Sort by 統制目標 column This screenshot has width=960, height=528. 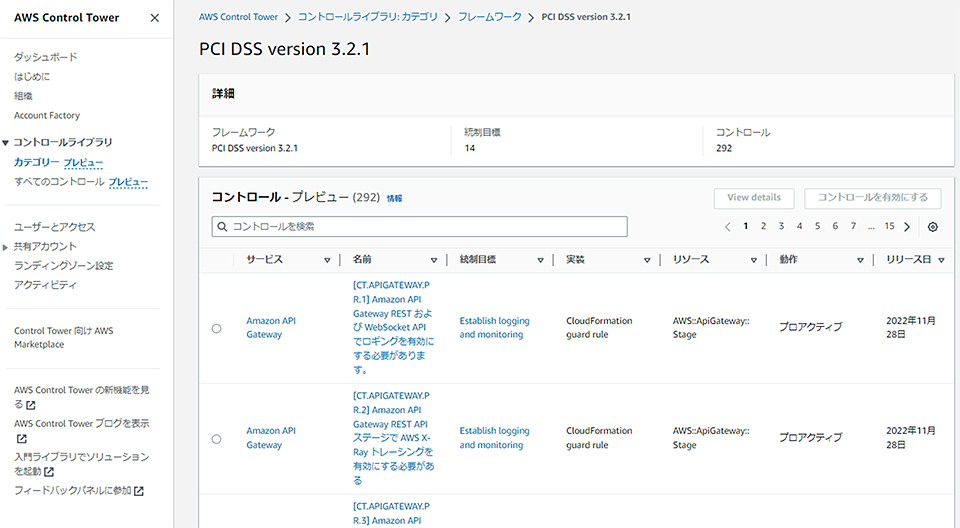[540, 260]
